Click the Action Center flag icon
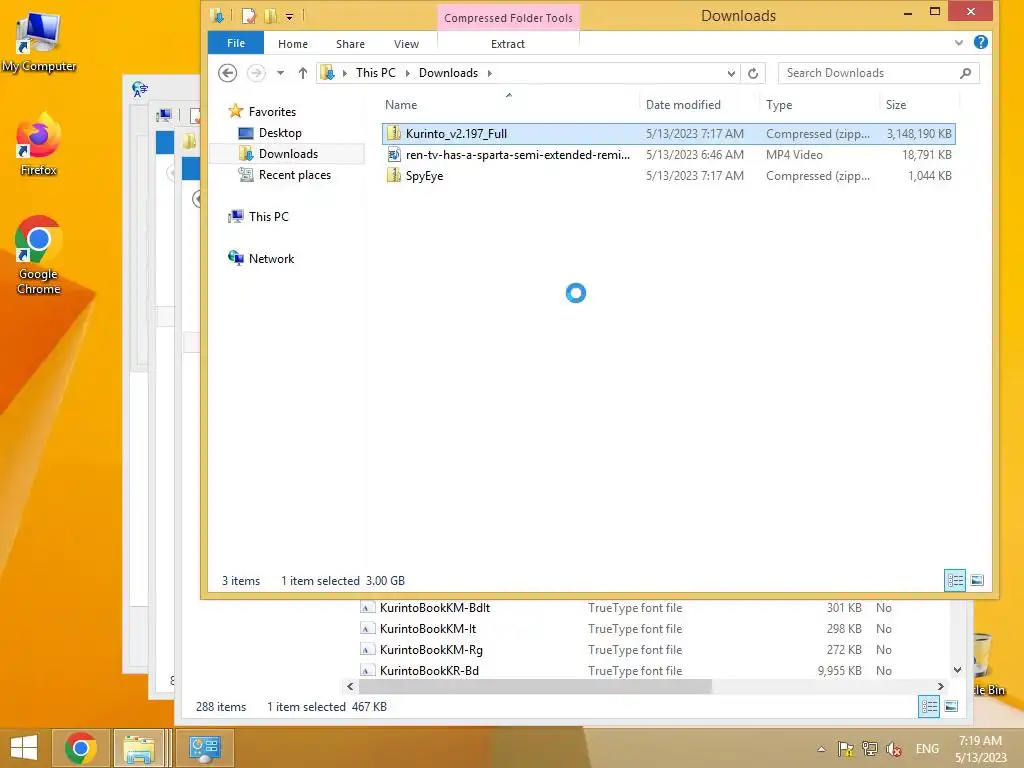1024x768 pixels. pyautogui.click(x=846, y=749)
